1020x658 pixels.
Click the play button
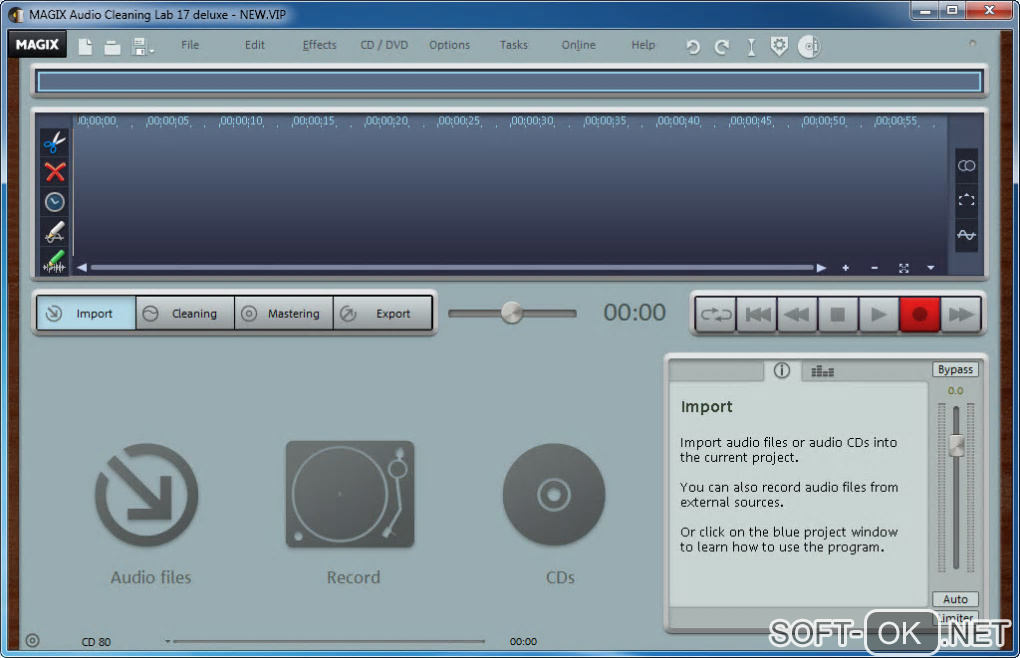(x=879, y=315)
